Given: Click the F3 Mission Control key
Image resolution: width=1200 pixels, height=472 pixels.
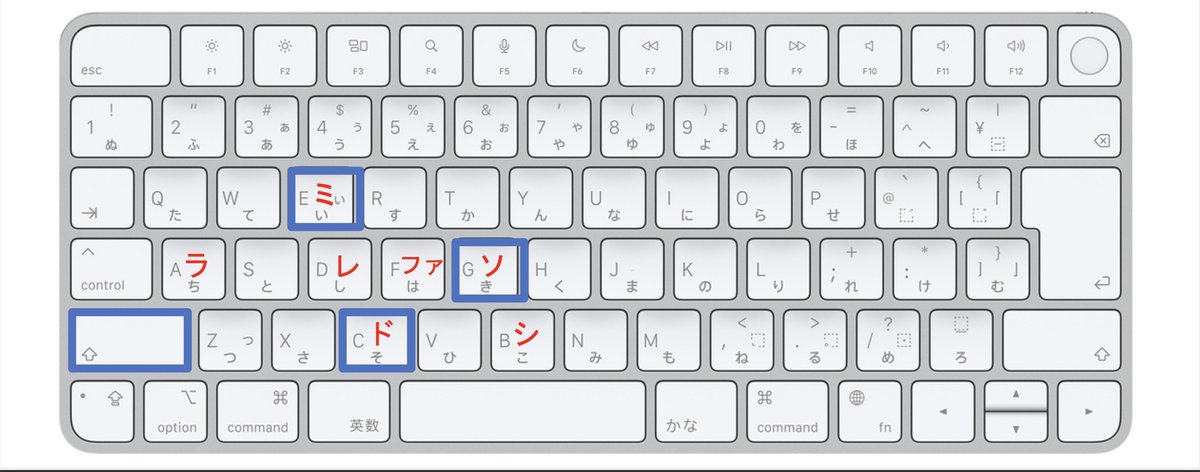Looking at the screenshot, I should tap(358, 57).
